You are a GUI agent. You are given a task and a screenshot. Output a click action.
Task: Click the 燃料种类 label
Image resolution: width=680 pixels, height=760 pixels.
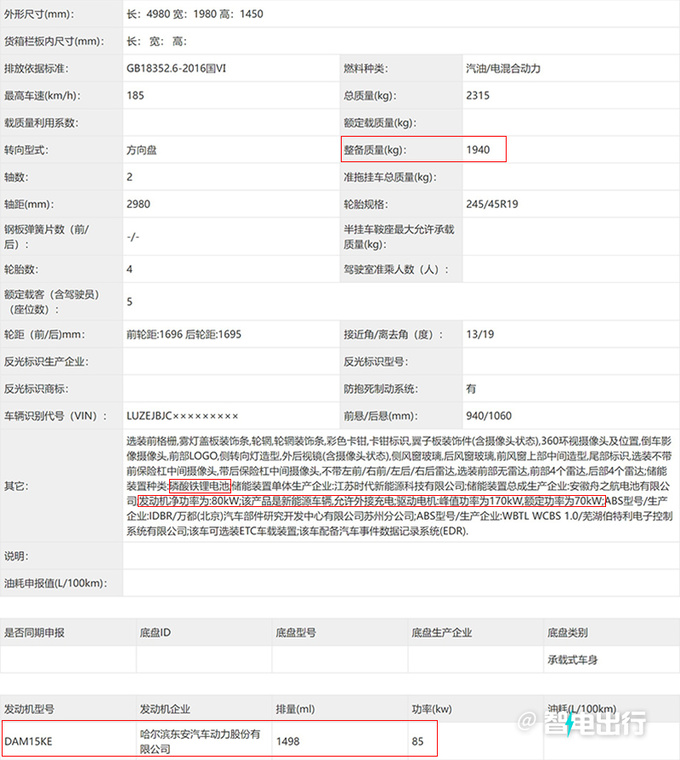coord(366,68)
